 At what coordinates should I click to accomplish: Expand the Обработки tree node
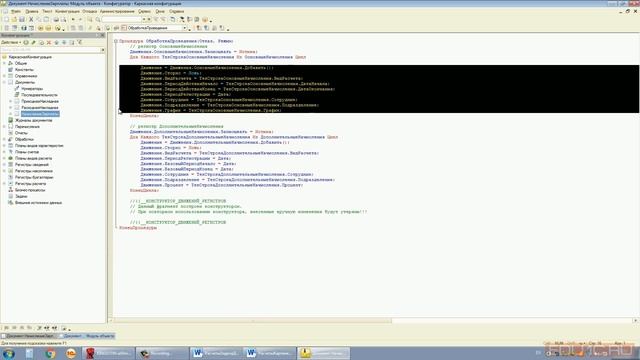pyautogui.click(x=4, y=139)
